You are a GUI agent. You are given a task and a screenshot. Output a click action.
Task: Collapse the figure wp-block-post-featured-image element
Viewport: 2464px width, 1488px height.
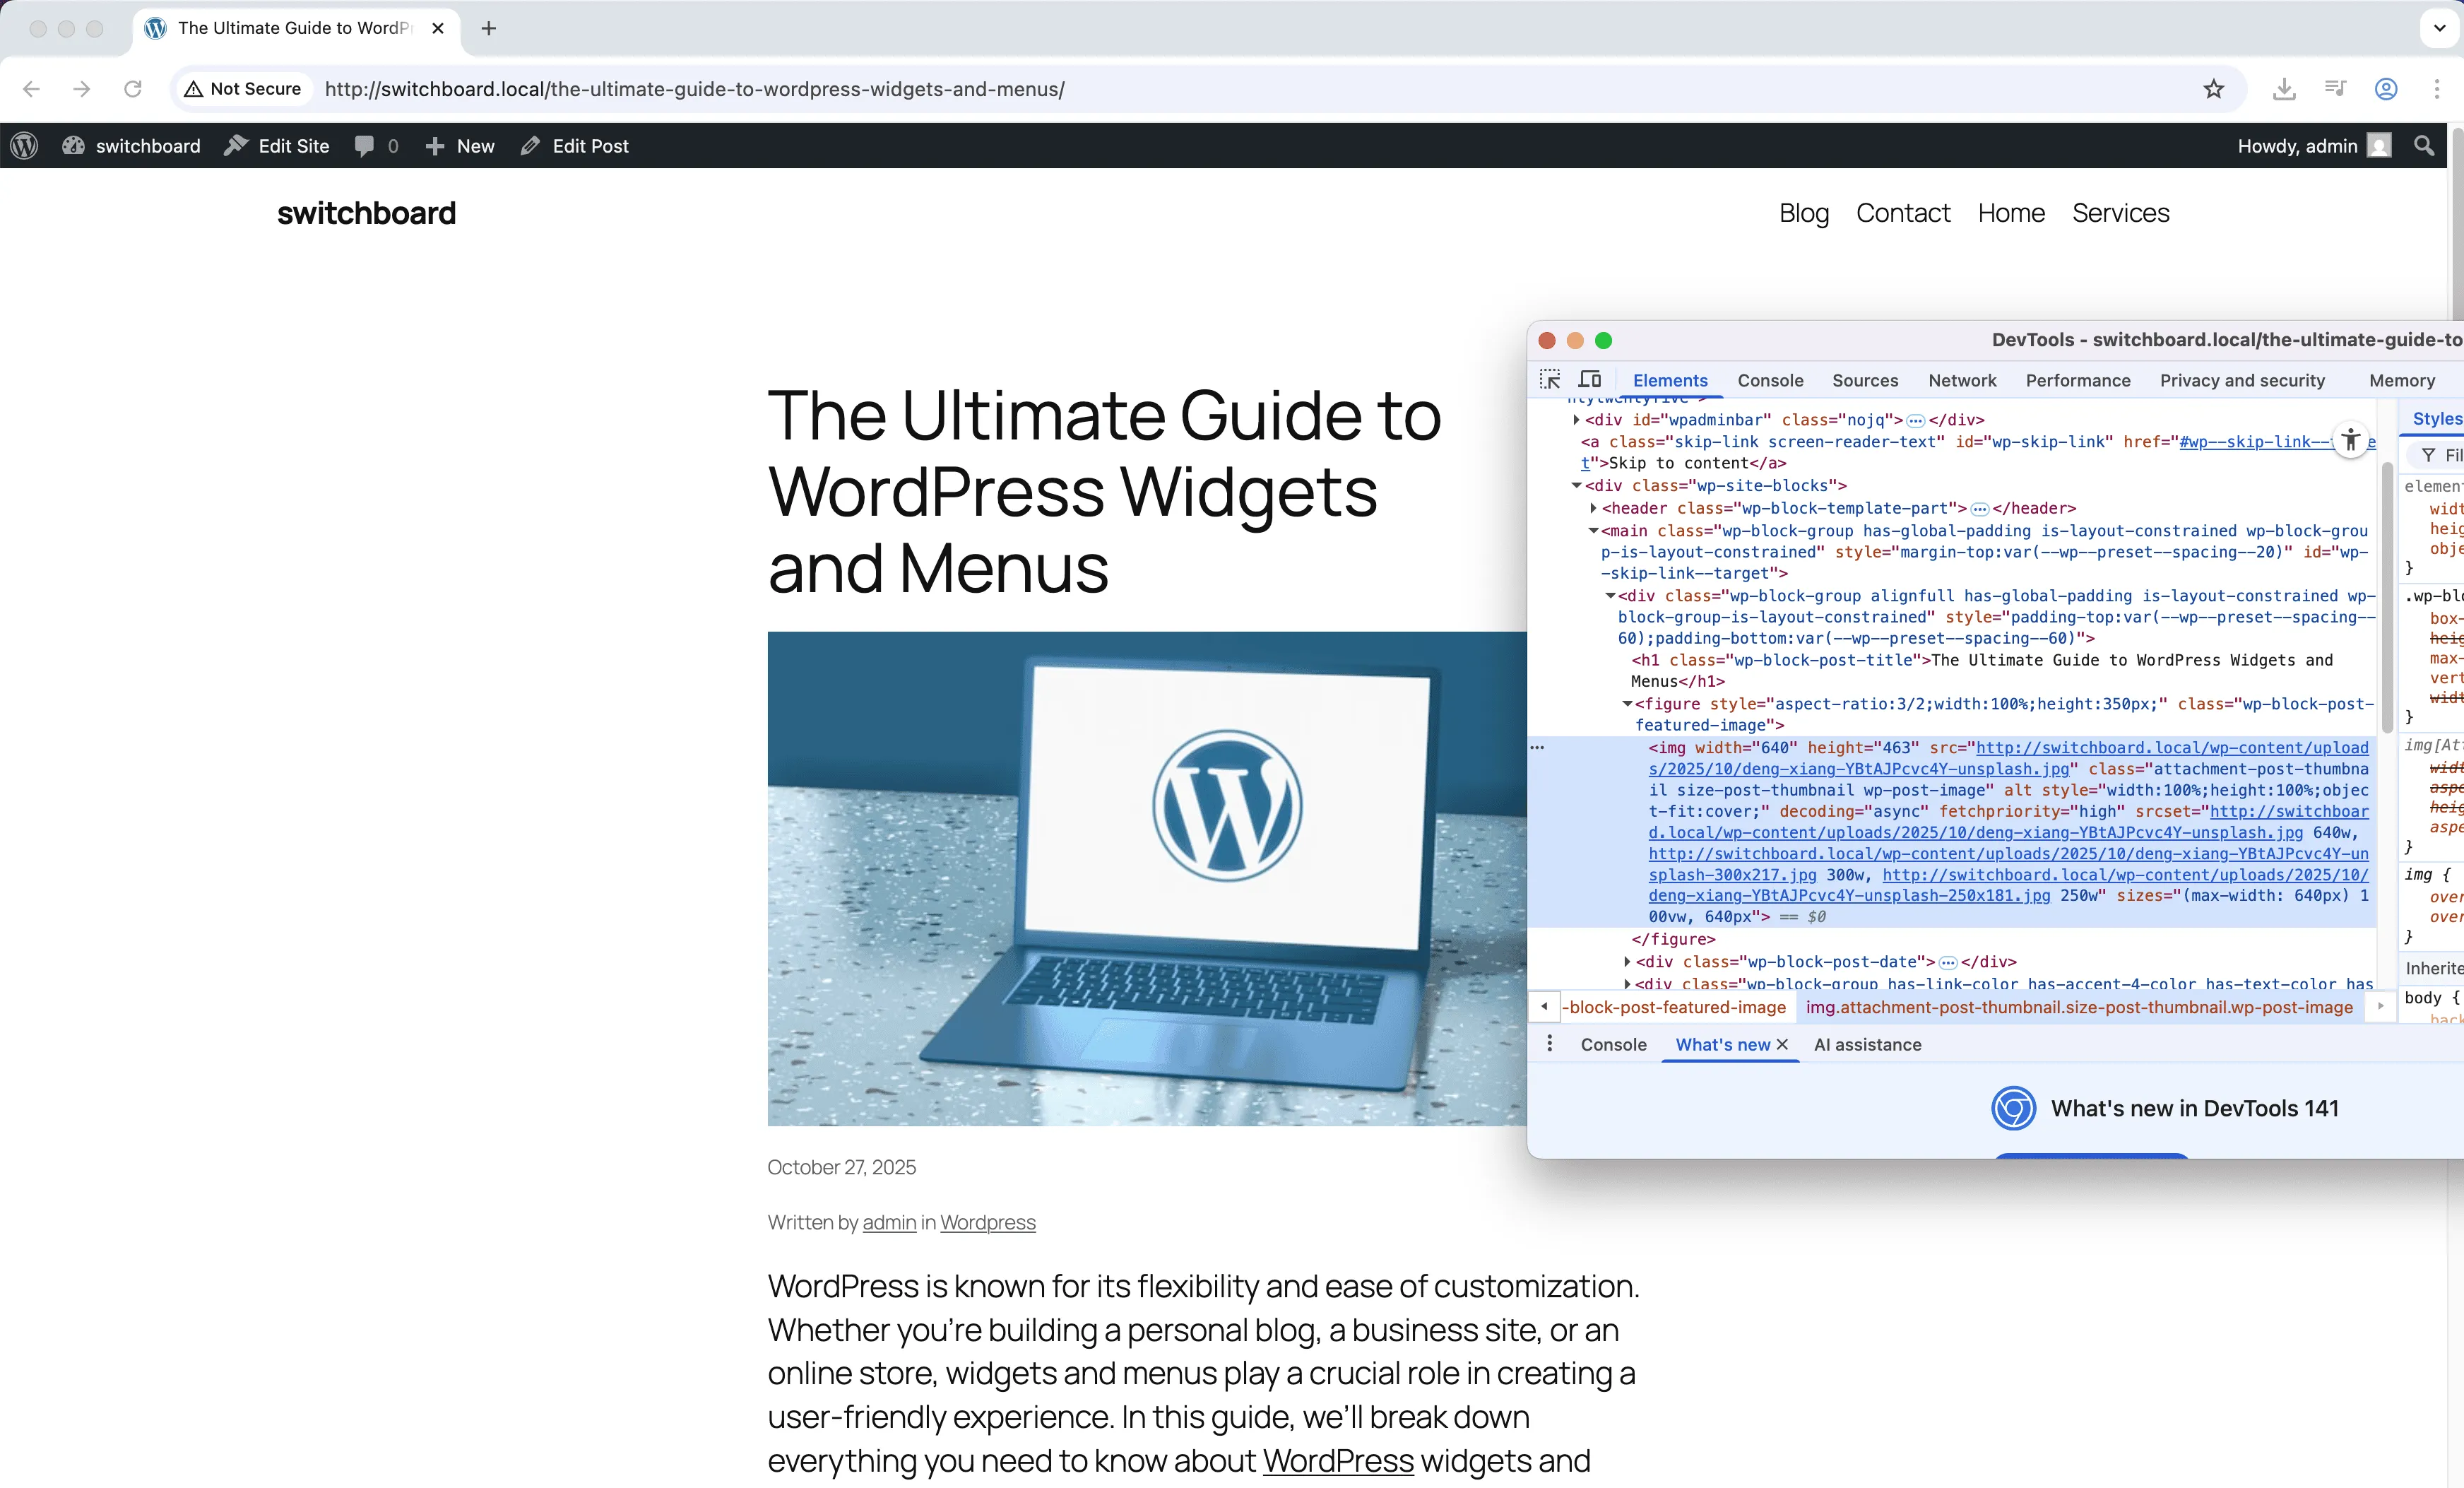[1630, 704]
